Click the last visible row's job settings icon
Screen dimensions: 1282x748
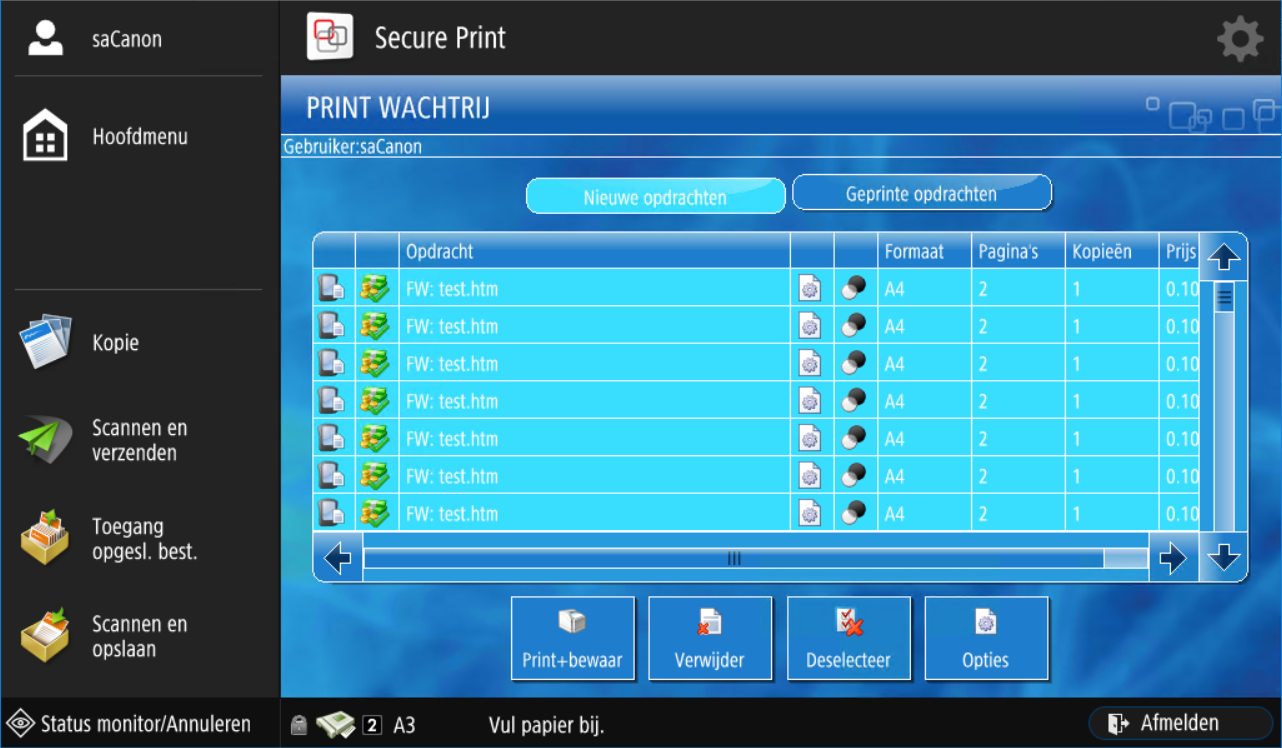(x=810, y=513)
